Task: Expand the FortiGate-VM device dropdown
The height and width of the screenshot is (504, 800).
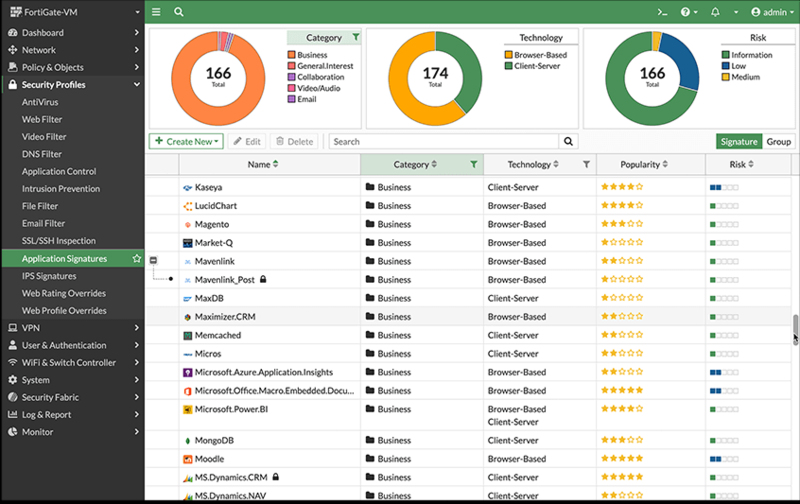Action: pyautogui.click(x=137, y=12)
